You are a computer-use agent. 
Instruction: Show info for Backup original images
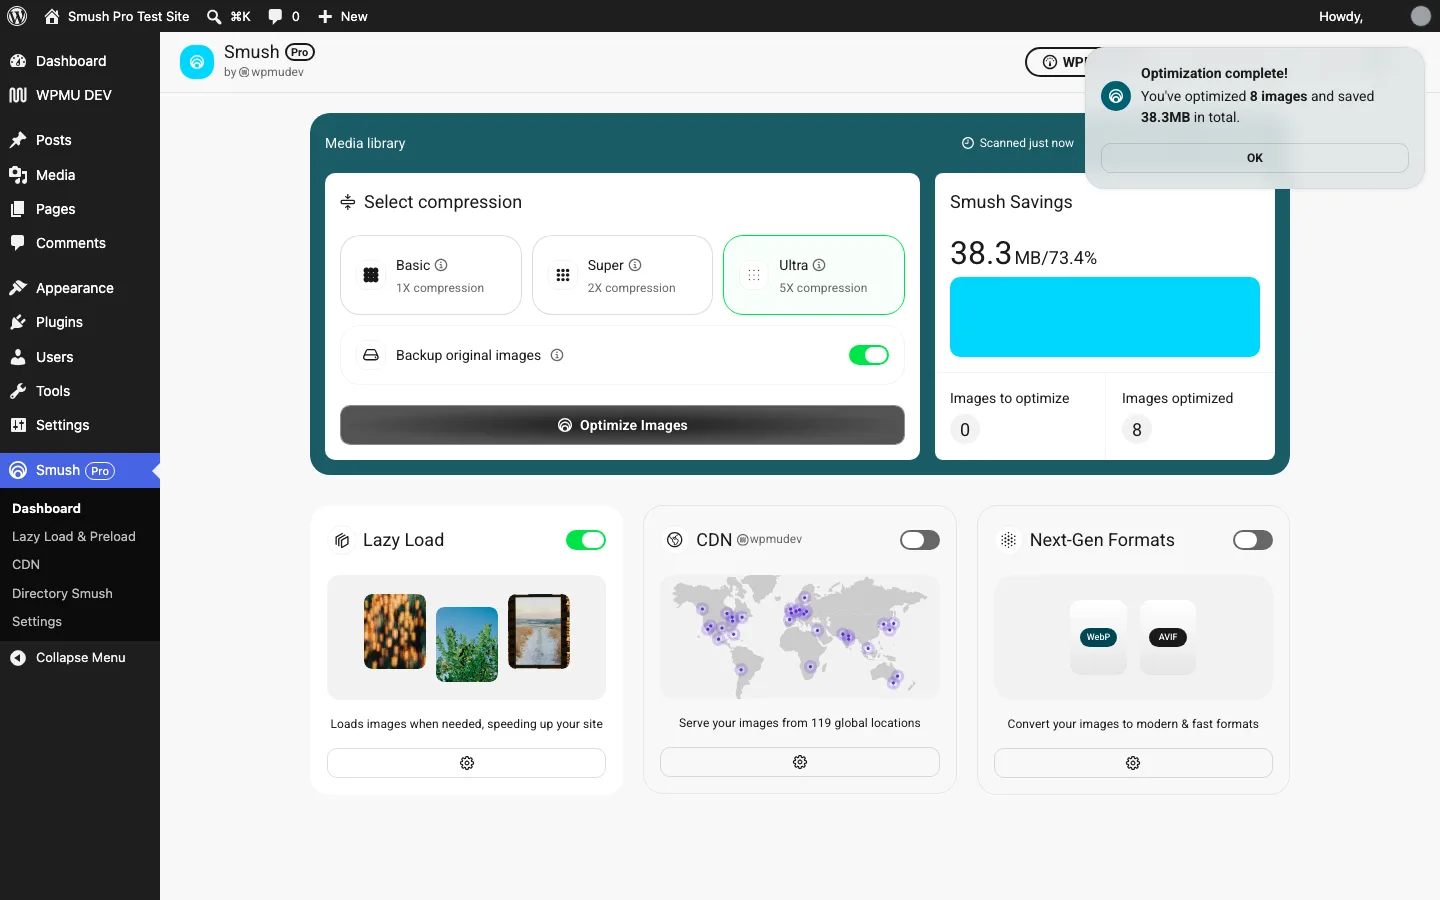pyautogui.click(x=557, y=355)
